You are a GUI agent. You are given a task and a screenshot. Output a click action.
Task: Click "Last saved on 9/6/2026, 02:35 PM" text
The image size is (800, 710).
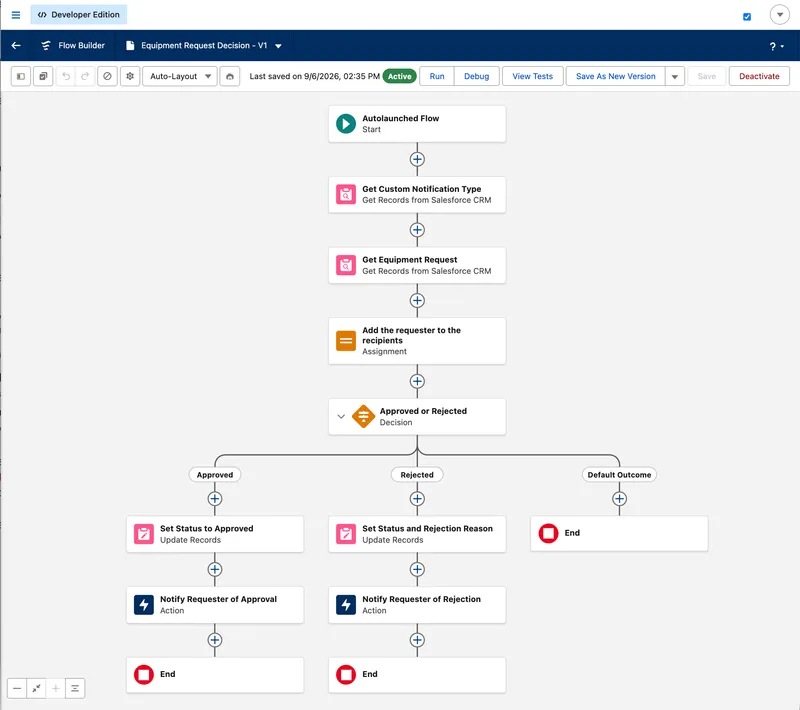pyautogui.click(x=314, y=76)
